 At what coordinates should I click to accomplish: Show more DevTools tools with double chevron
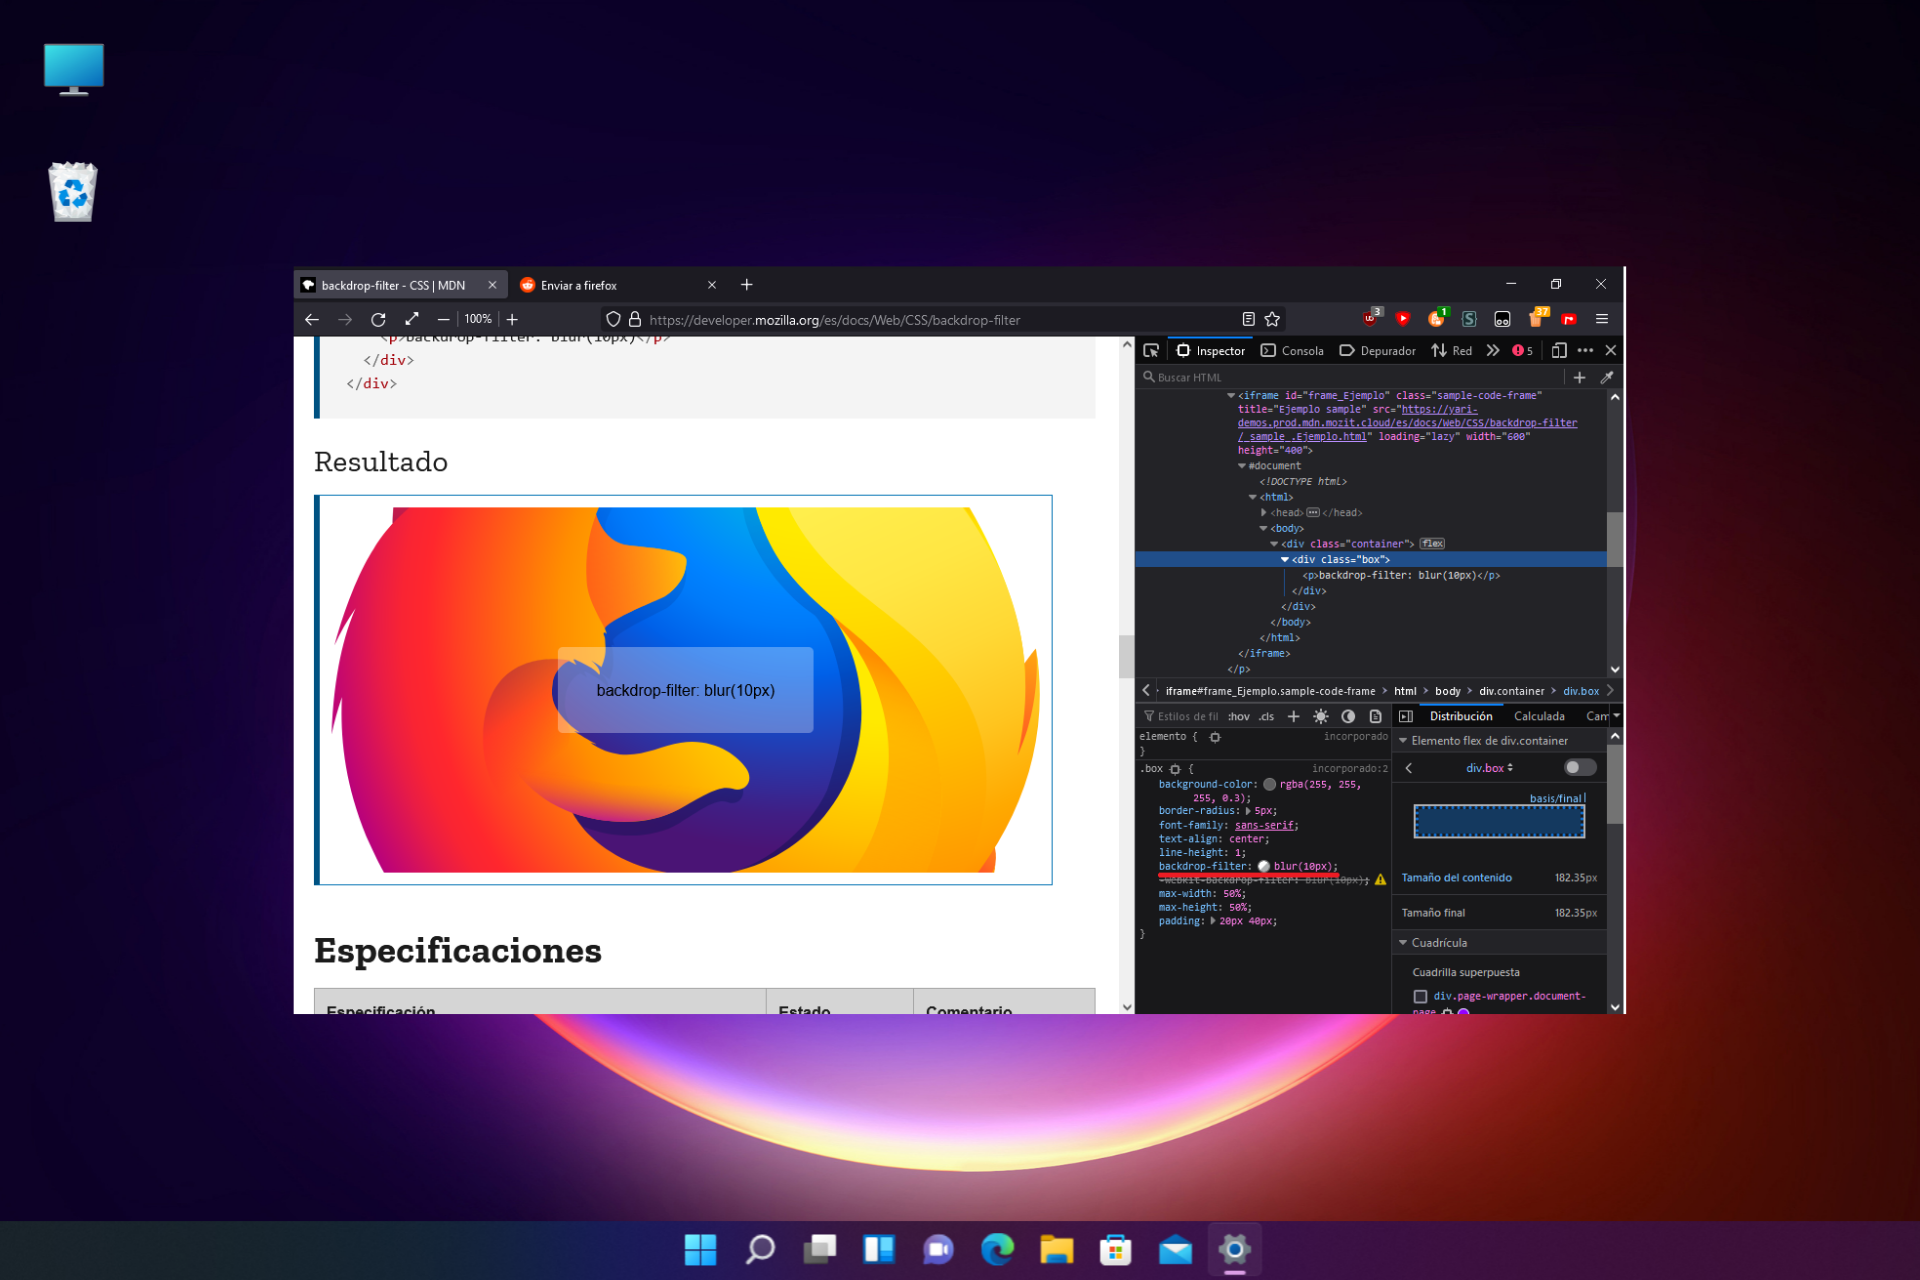(1493, 350)
